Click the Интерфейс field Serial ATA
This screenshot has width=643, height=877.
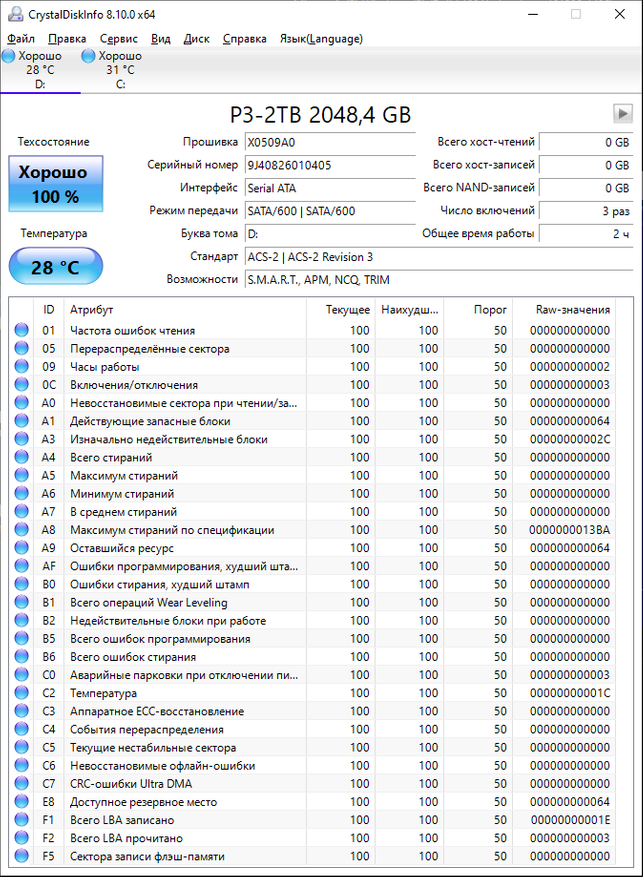330,188
